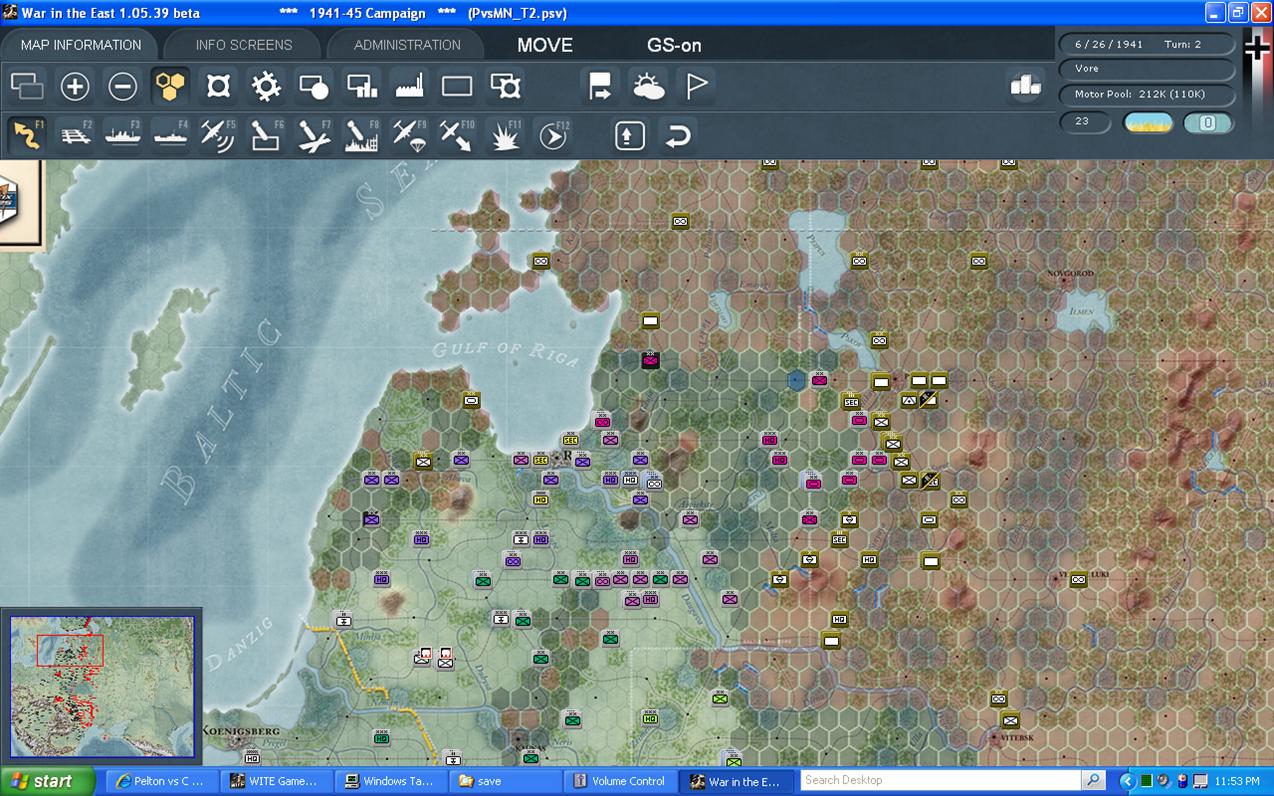Screen dimensions: 1274x796
Task: Zoom in the map with plus icon
Action: click(x=75, y=86)
